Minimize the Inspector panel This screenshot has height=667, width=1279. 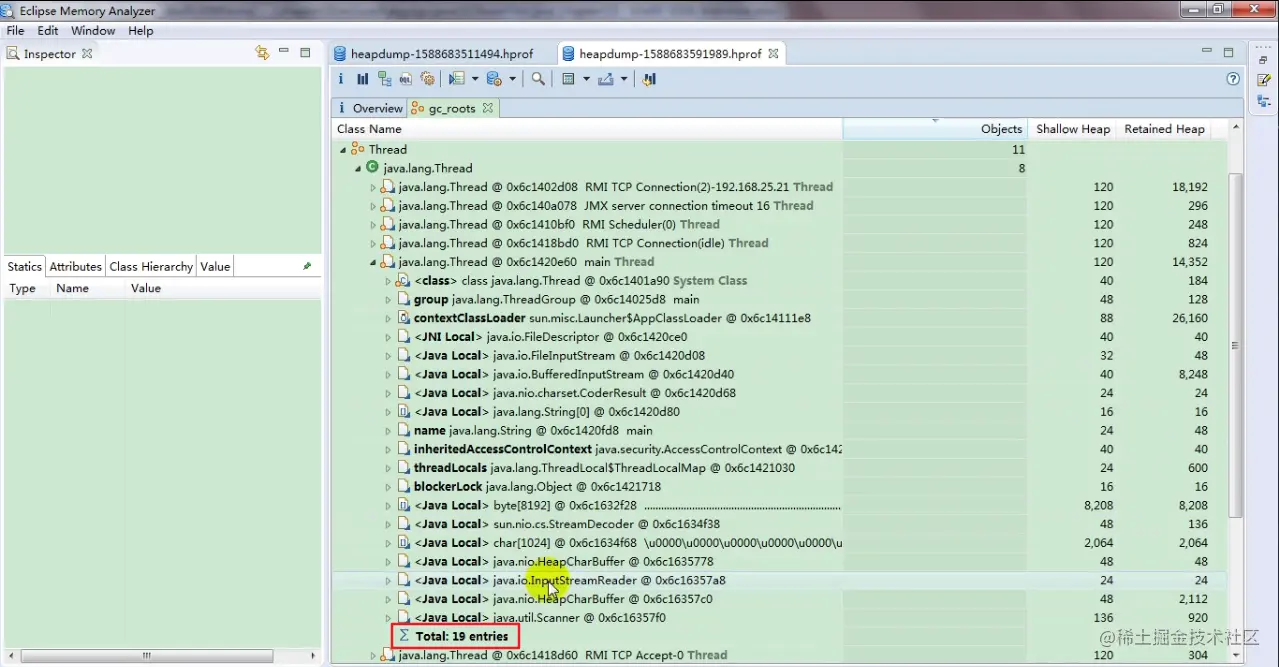pos(284,52)
